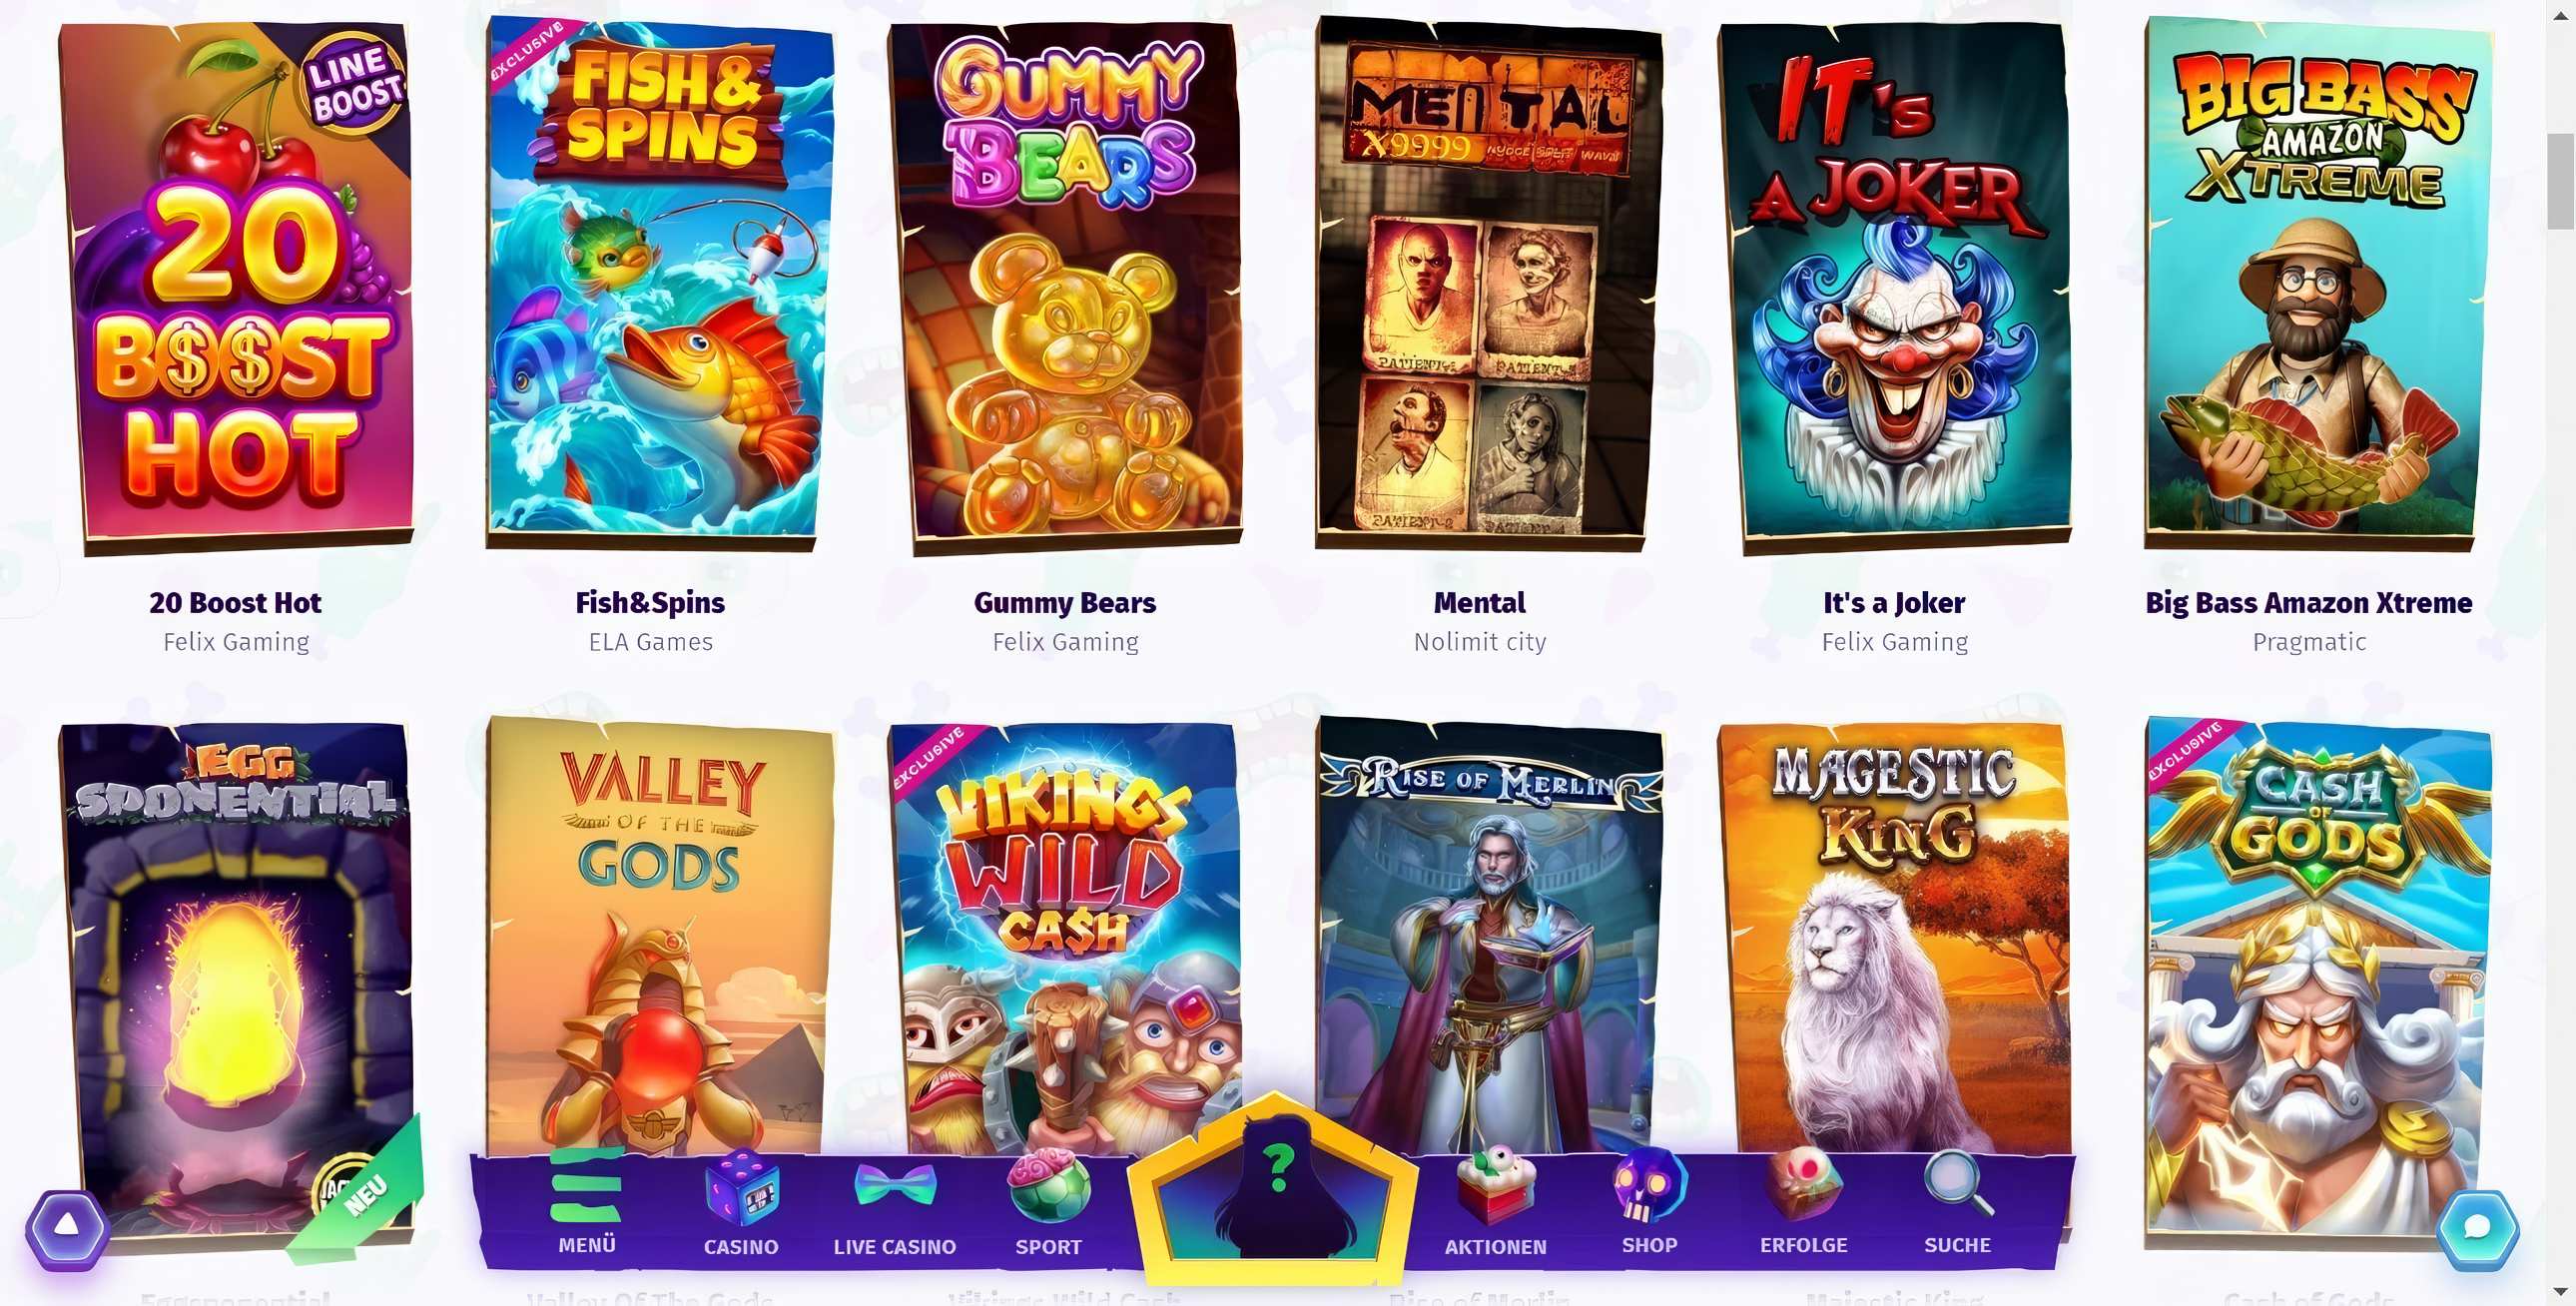
Task: Launch the 20 Boost Hot game
Action: (x=236, y=288)
